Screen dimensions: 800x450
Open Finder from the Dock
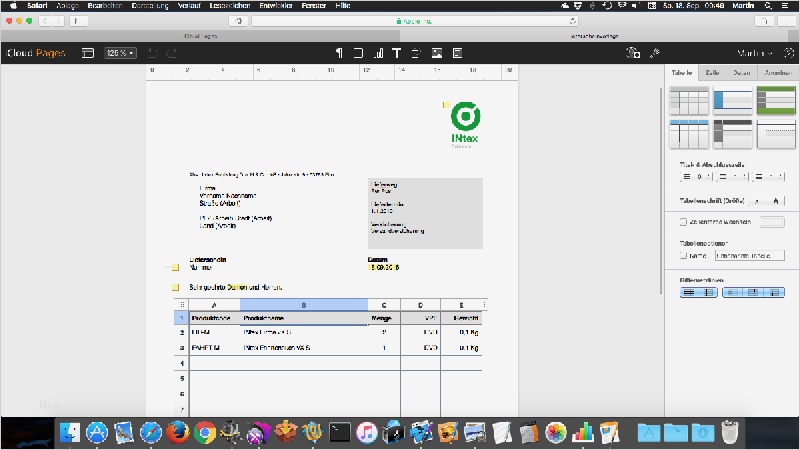point(69,433)
